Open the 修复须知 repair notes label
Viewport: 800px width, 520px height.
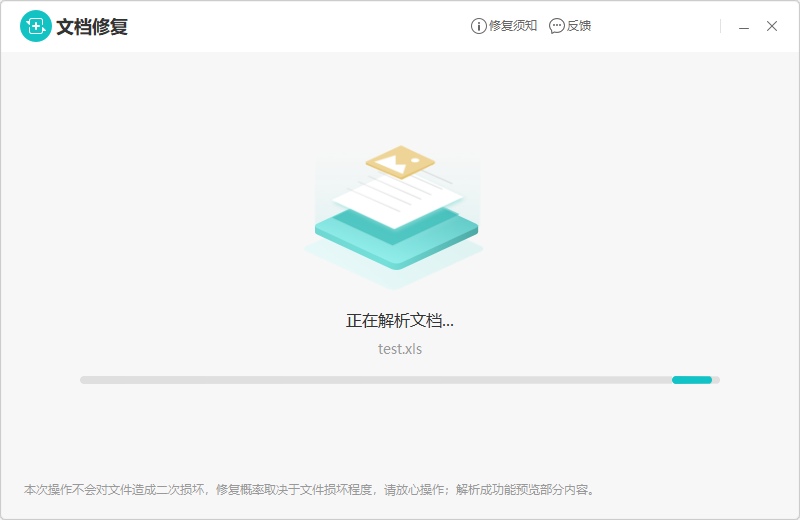tap(513, 27)
